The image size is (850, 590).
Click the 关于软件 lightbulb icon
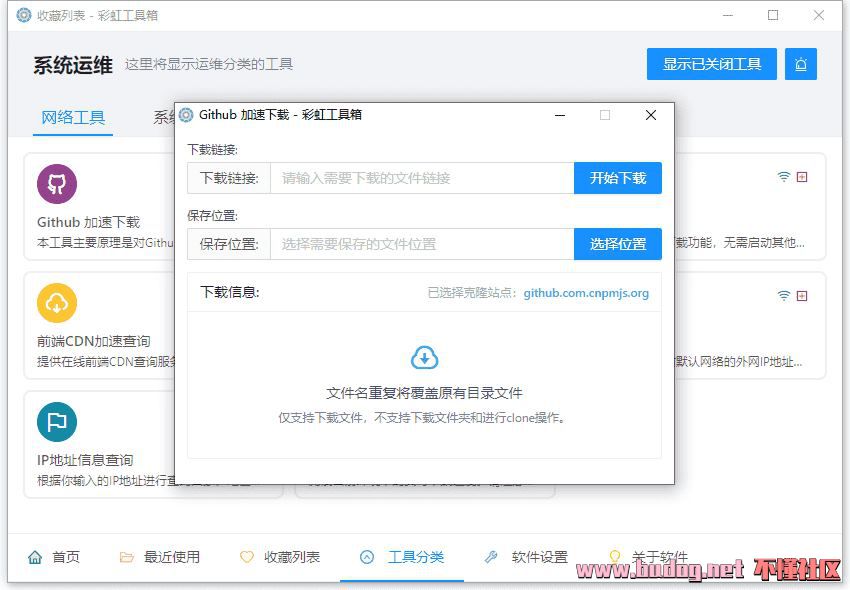(615, 556)
